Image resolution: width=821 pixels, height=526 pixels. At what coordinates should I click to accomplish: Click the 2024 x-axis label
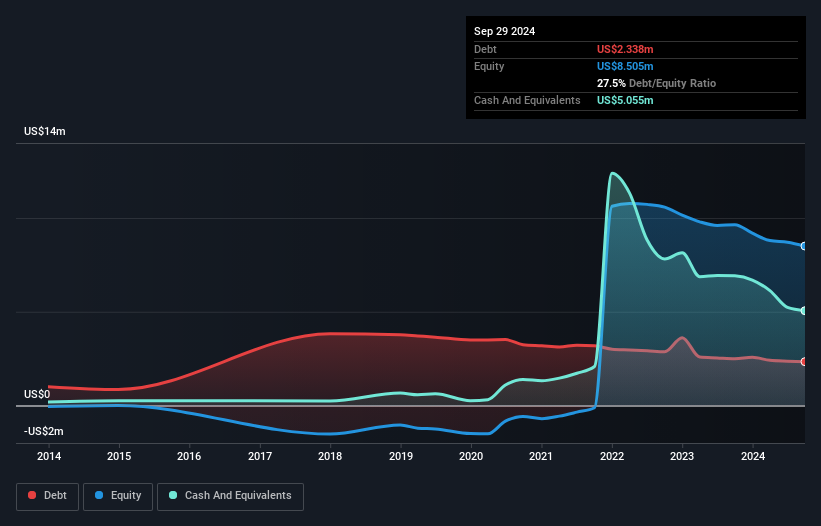[753, 456]
